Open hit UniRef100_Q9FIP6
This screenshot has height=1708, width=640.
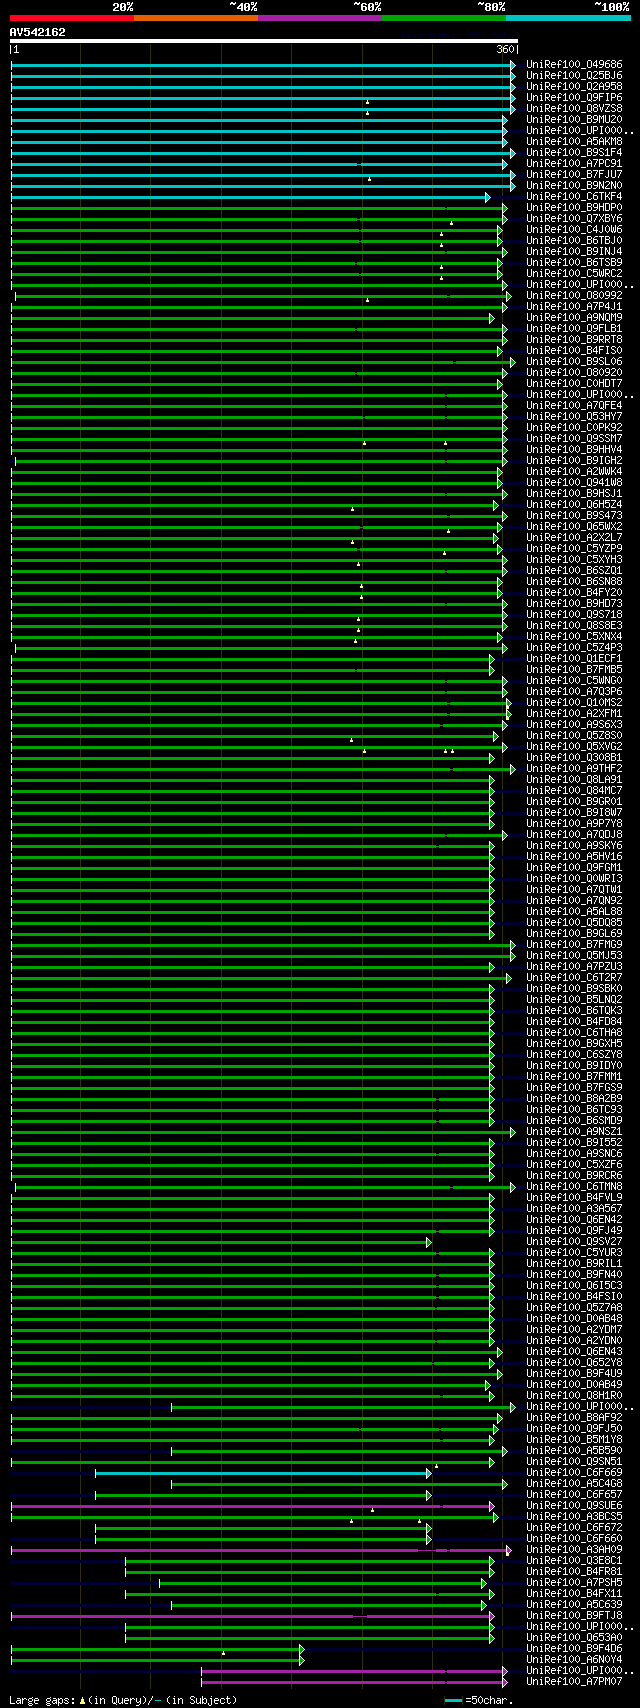[574, 98]
